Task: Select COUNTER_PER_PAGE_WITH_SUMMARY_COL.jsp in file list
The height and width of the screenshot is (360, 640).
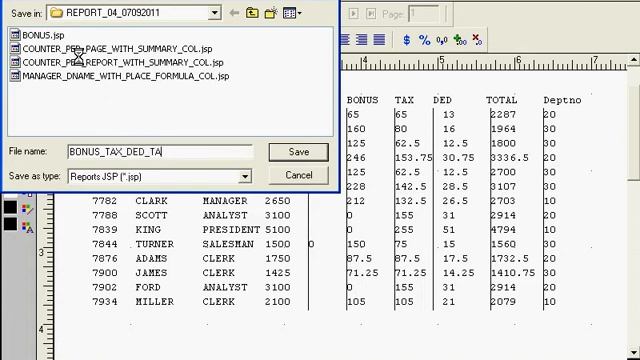Action: [x=117, y=49]
